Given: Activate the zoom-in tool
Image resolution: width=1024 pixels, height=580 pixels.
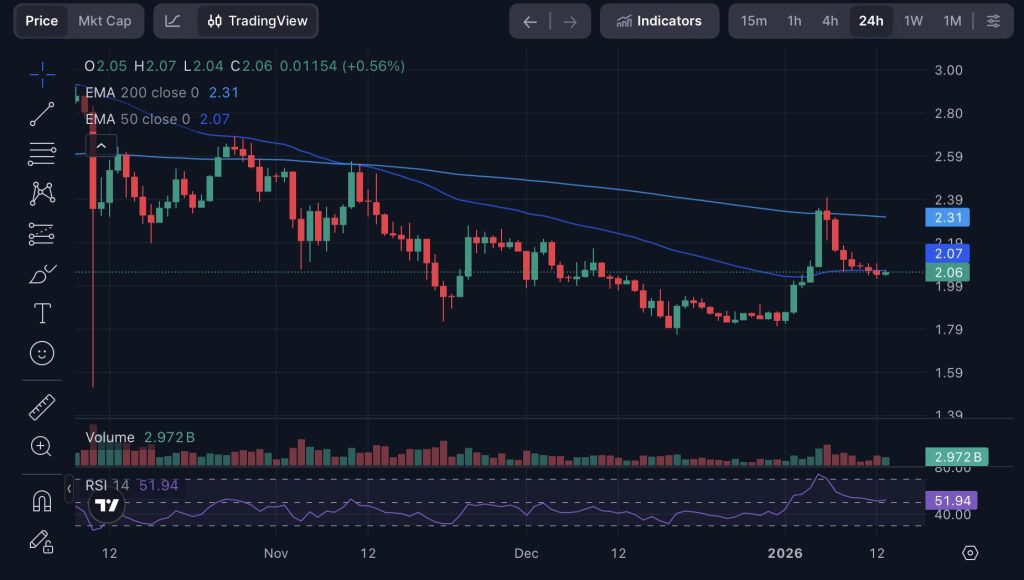Looking at the screenshot, I should (41, 447).
